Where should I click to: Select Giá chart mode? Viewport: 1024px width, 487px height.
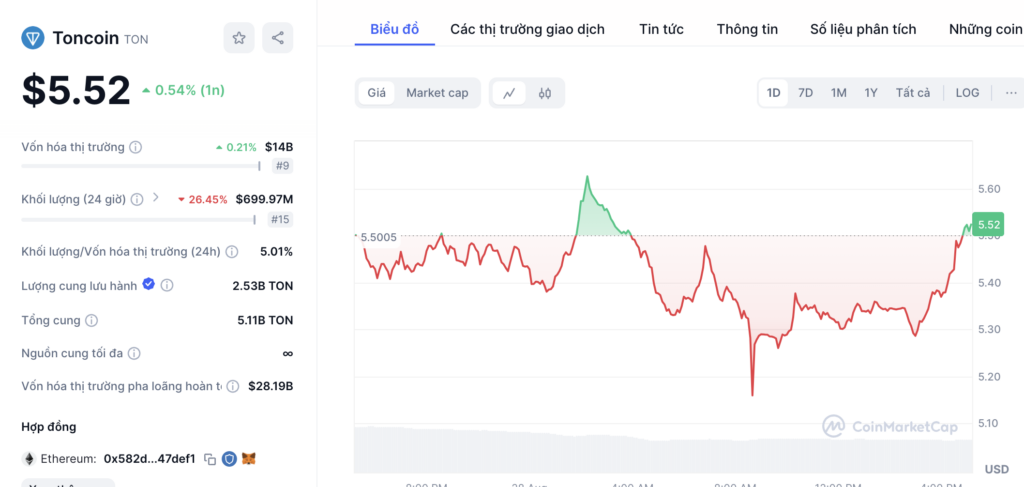point(376,93)
